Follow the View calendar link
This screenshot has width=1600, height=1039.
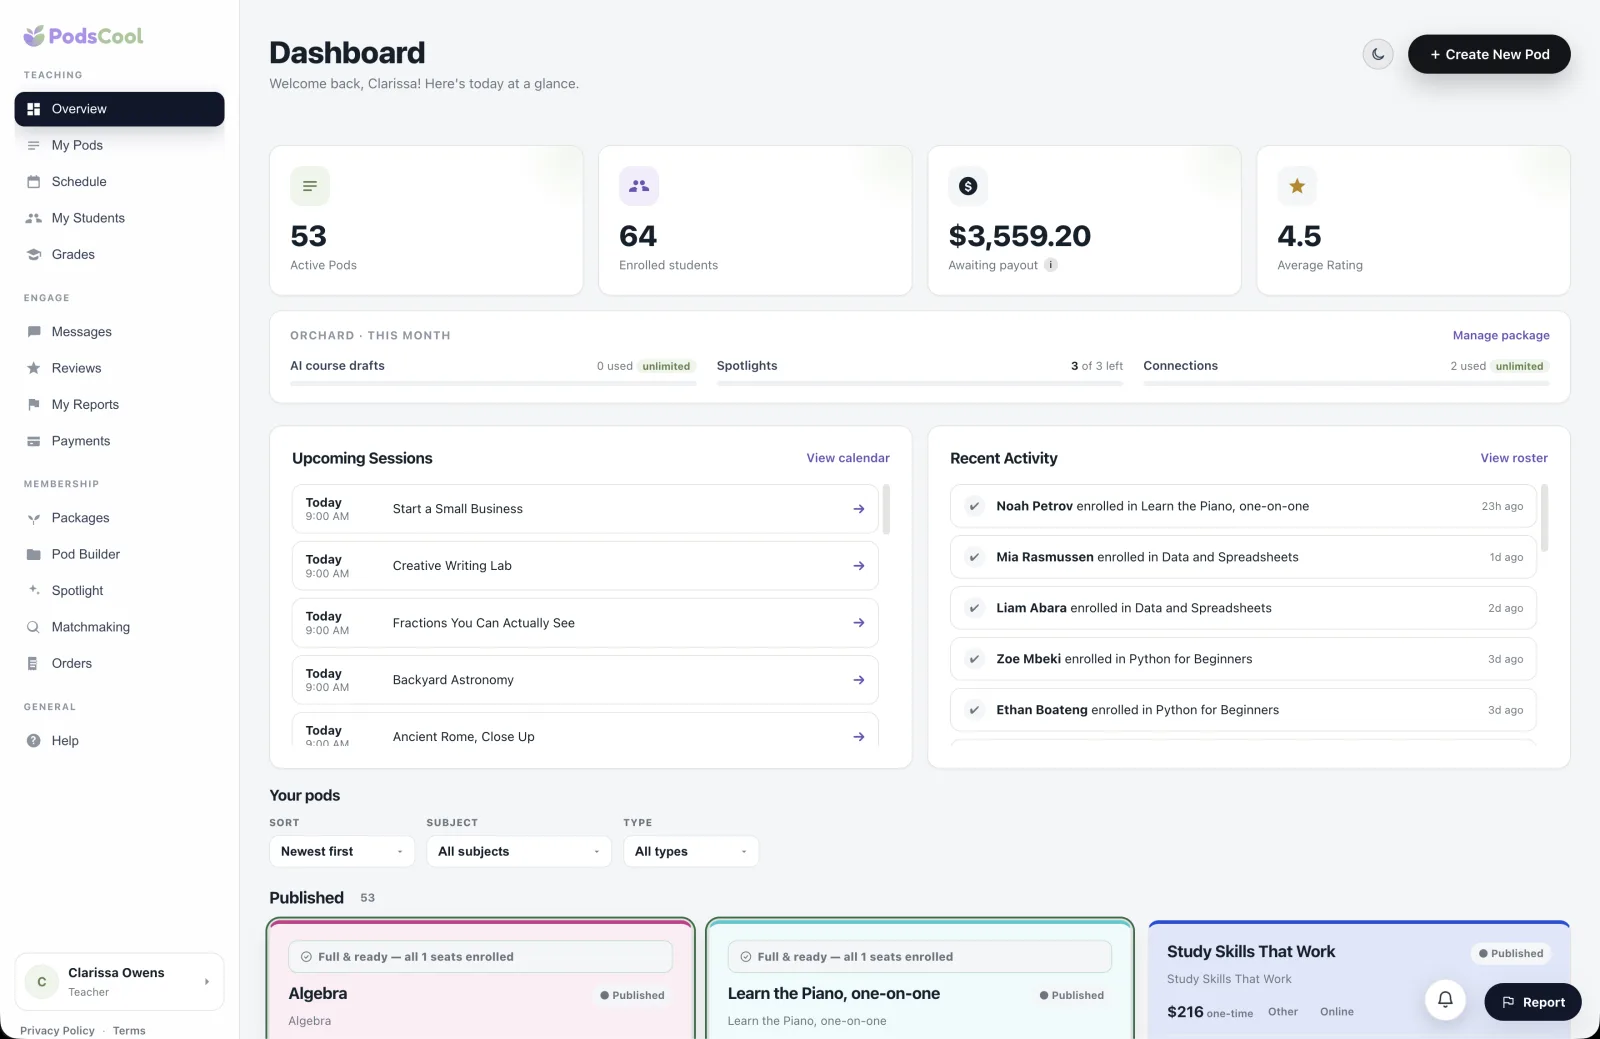[848, 458]
